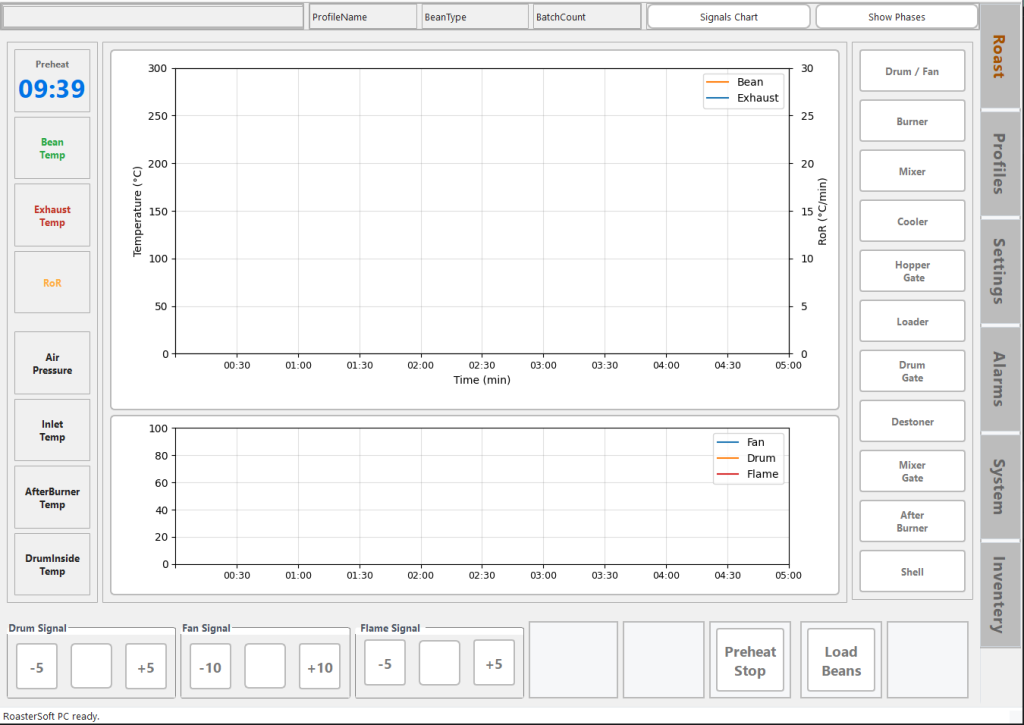
Task: Increase Flame Signal by 5
Action: point(494,663)
